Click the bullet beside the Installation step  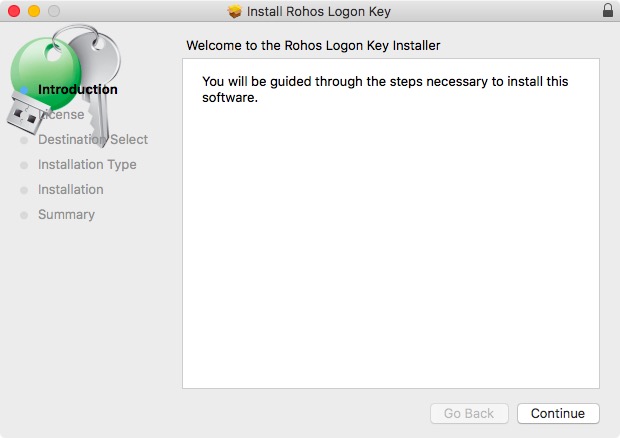[x=25, y=190]
